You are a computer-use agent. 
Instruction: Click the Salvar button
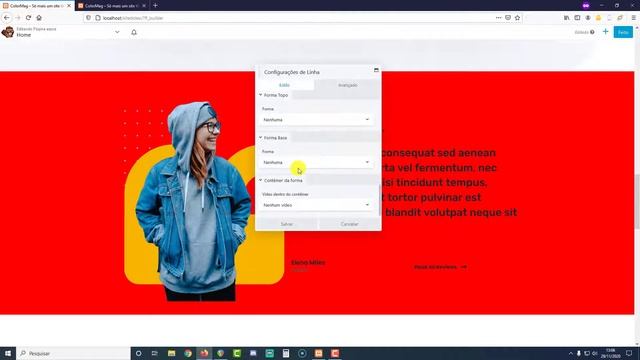(287, 224)
